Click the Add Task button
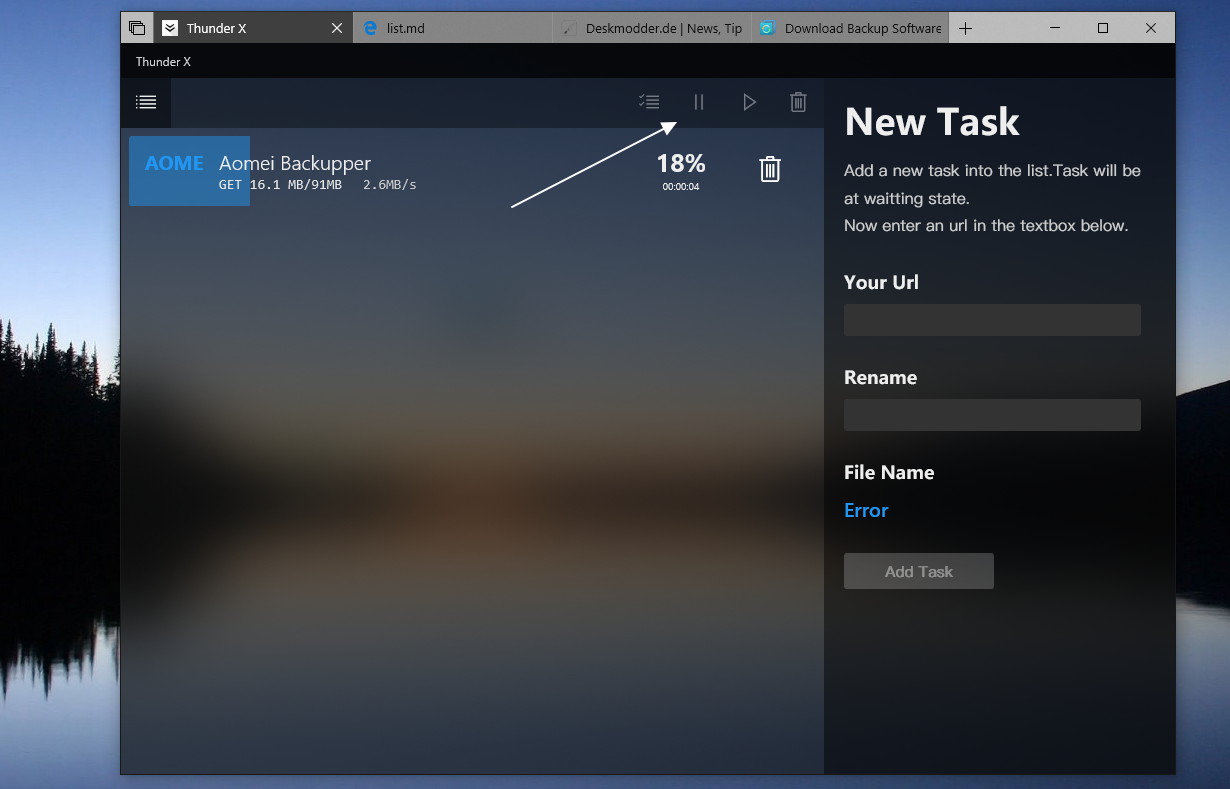The width and height of the screenshot is (1230, 789). 919,571
